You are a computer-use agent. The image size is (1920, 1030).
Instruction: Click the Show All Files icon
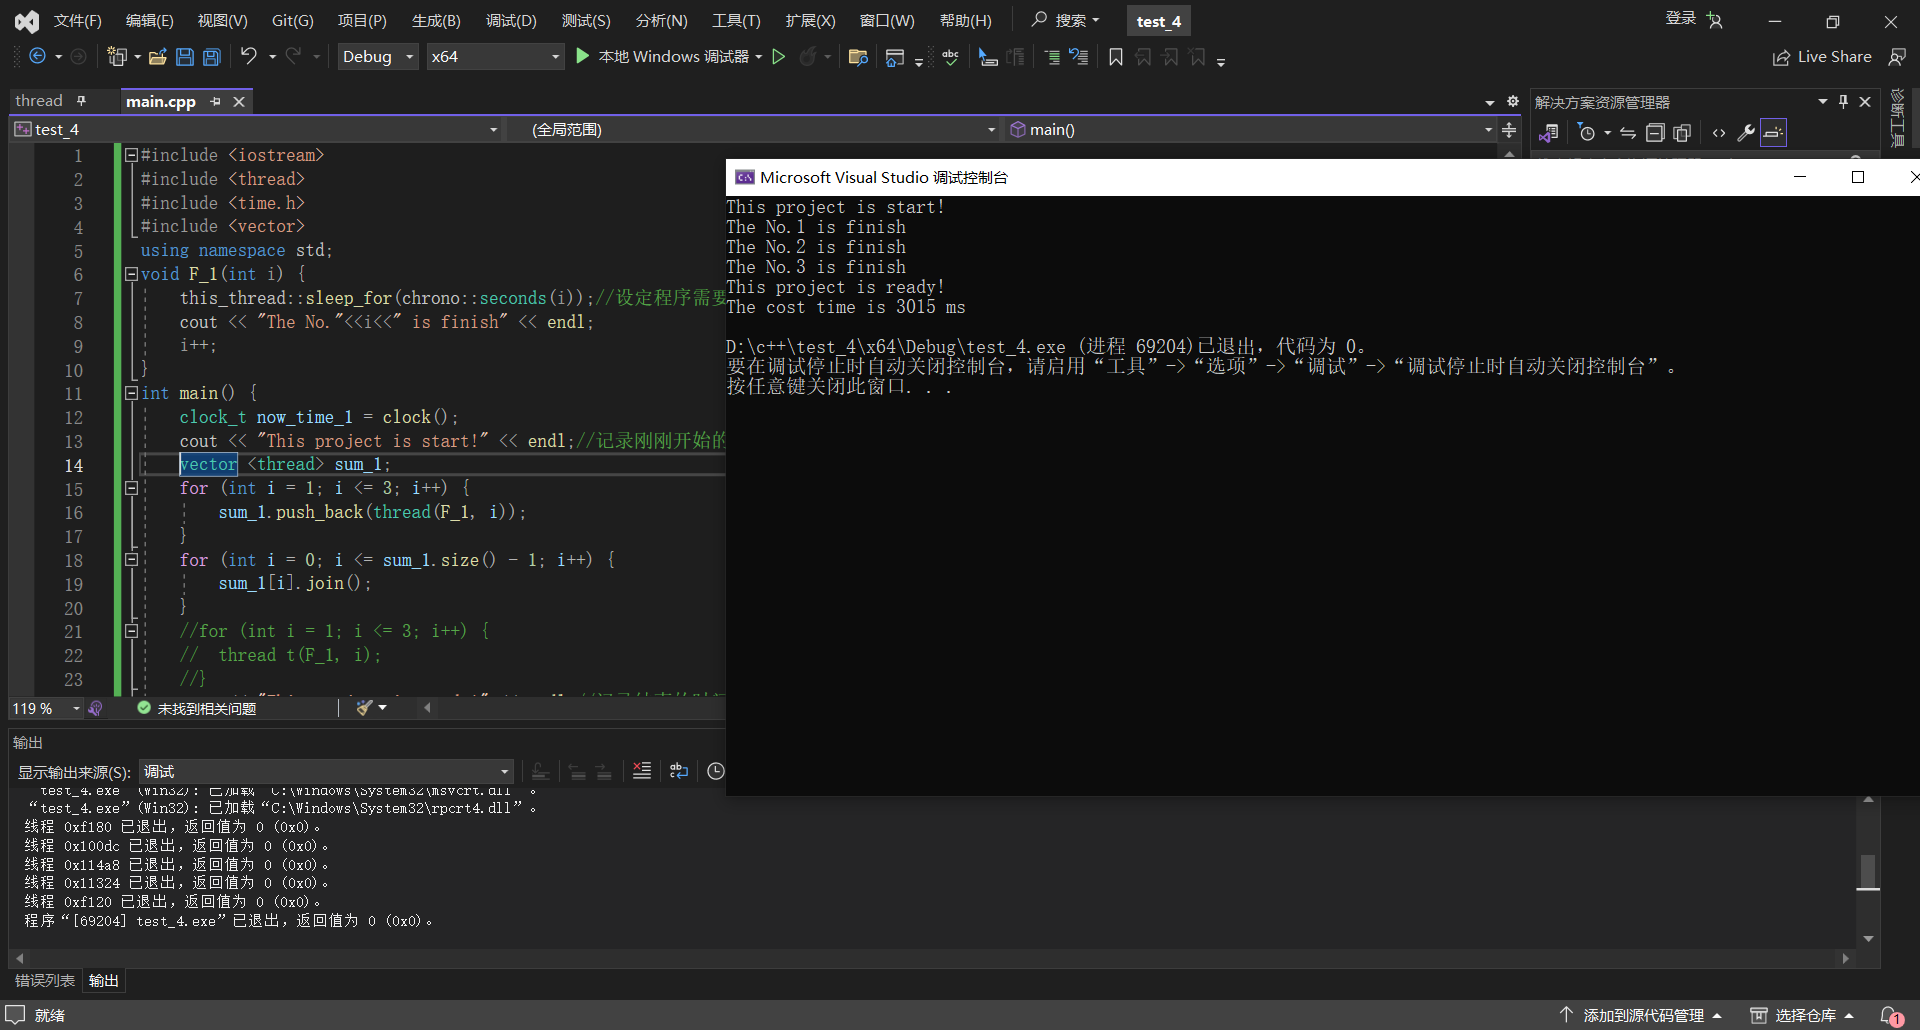point(1682,132)
